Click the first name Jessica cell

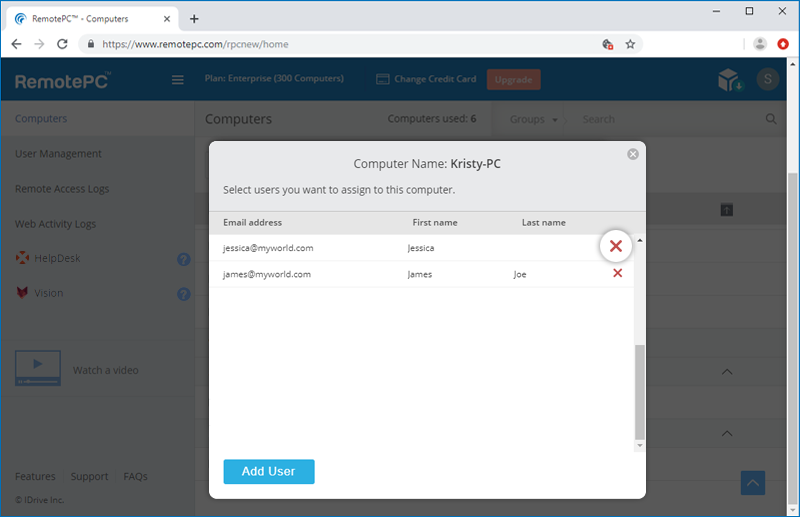click(x=421, y=248)
